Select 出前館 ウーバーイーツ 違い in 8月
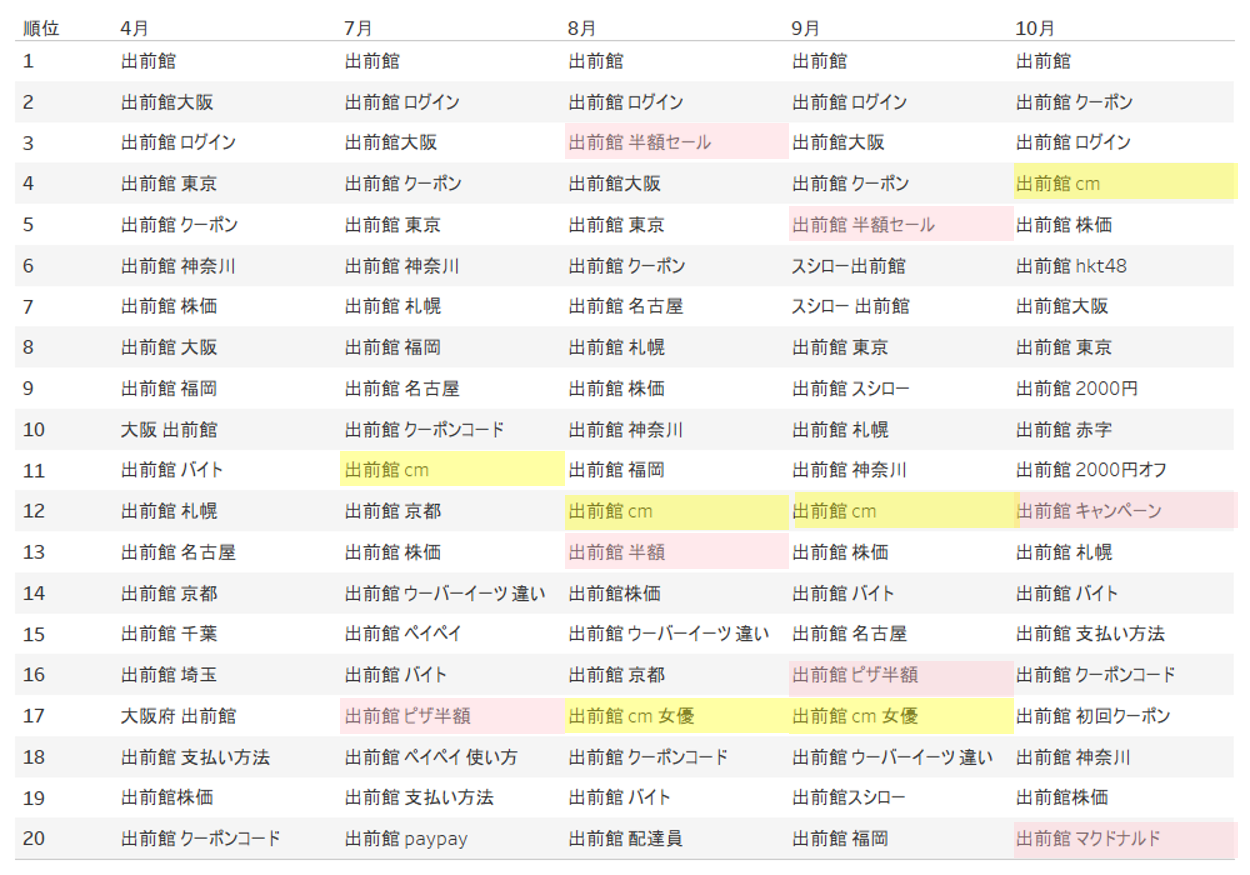This screenshot has height=875, width=1250. point(669,634)
